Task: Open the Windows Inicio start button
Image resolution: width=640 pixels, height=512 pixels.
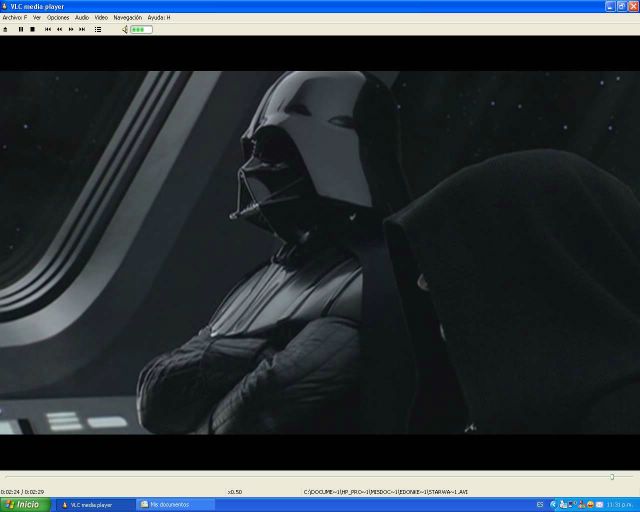Action: pos(25,505)
